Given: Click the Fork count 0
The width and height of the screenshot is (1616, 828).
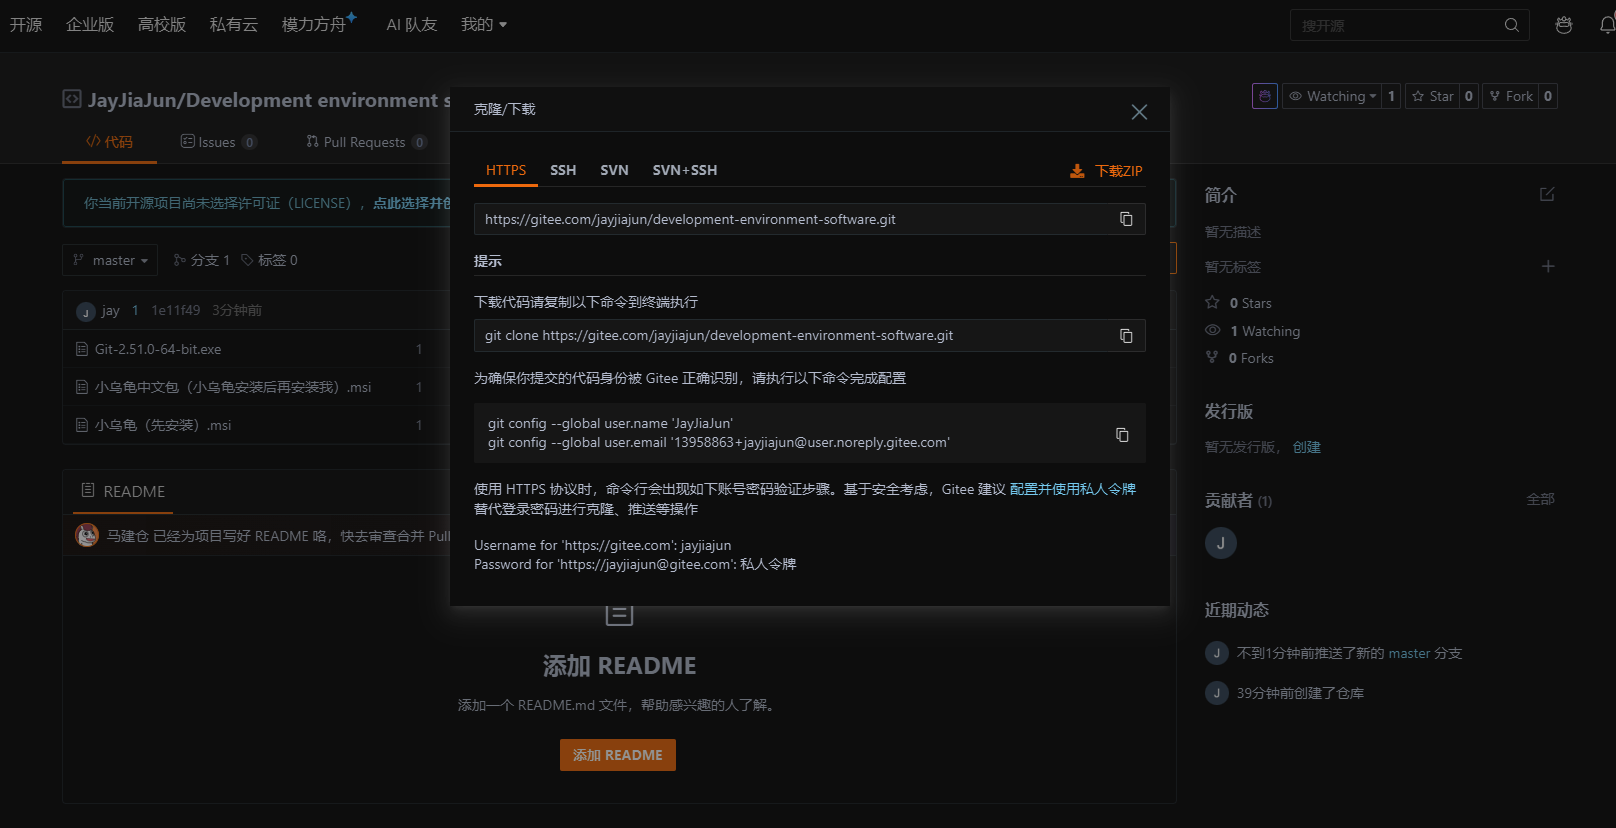Looking at the screenshot, I should tap(1548, 96).
